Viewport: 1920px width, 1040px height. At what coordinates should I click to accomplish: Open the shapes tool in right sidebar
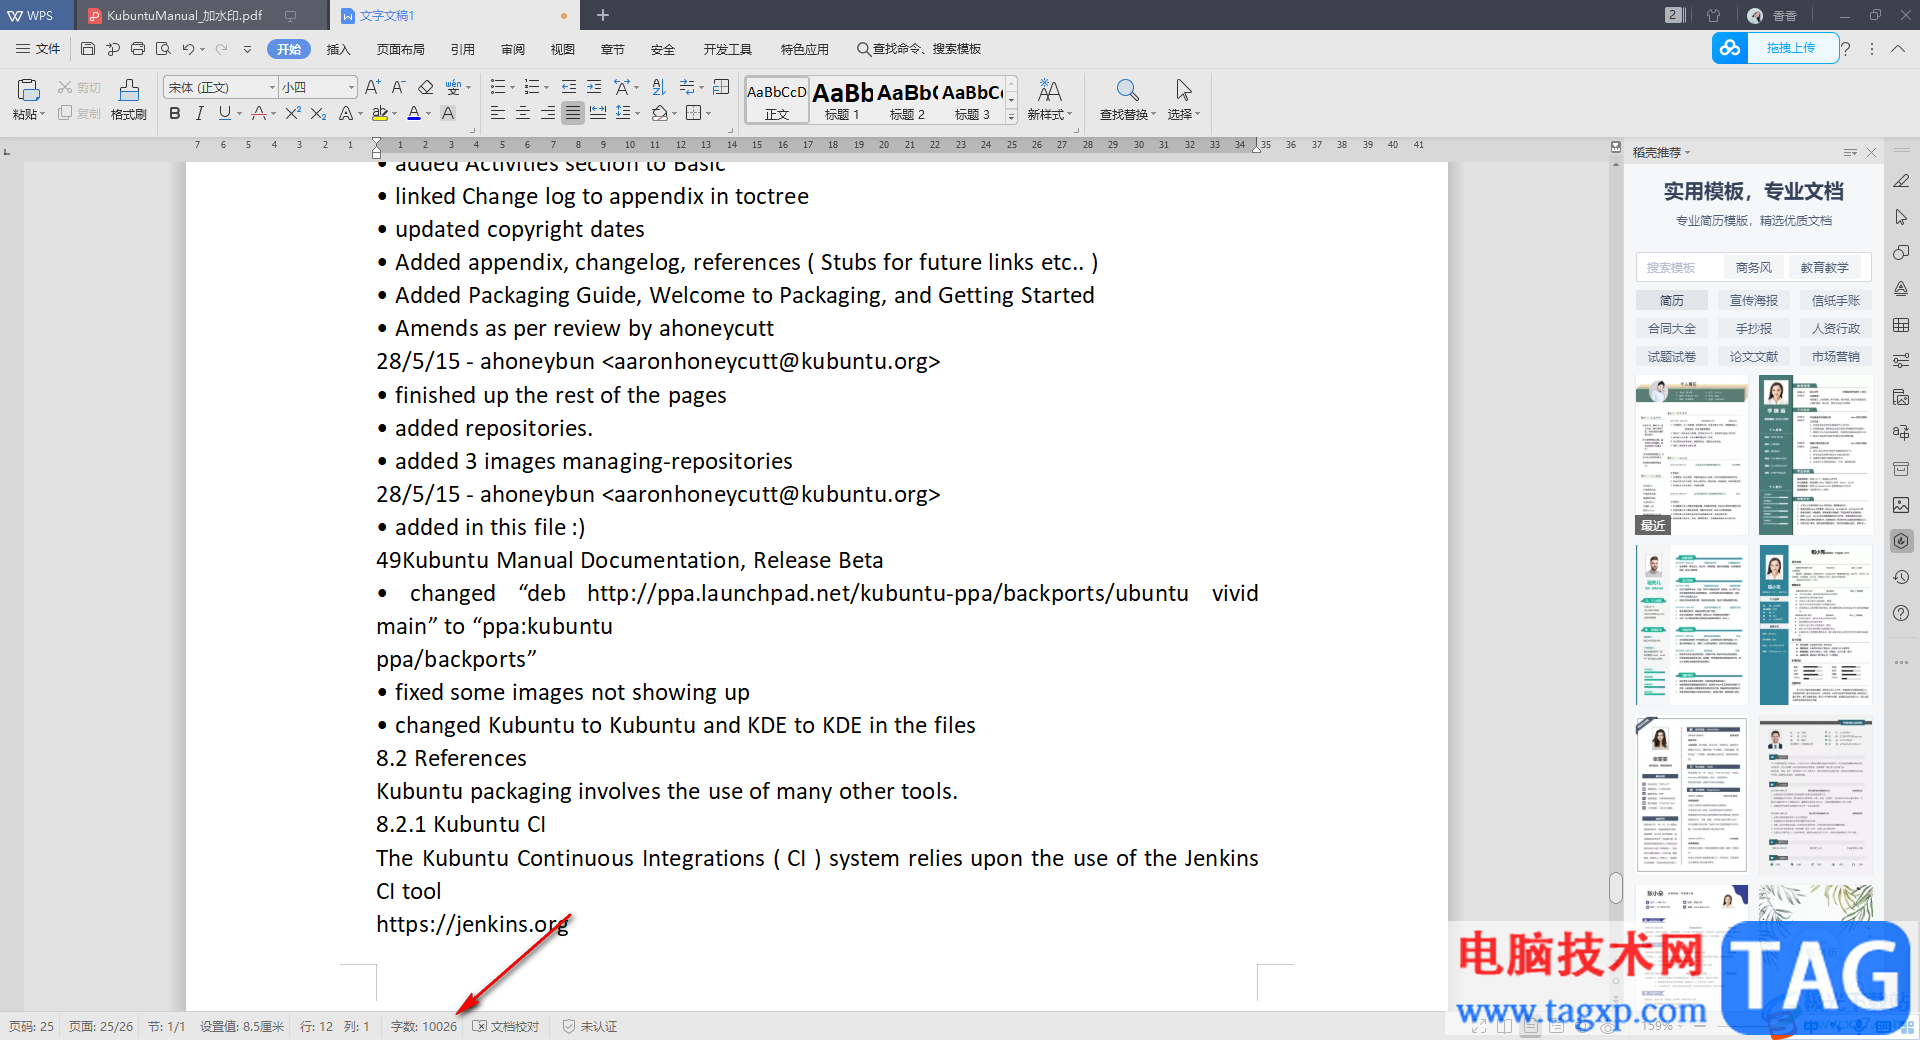coord(1901,253)
